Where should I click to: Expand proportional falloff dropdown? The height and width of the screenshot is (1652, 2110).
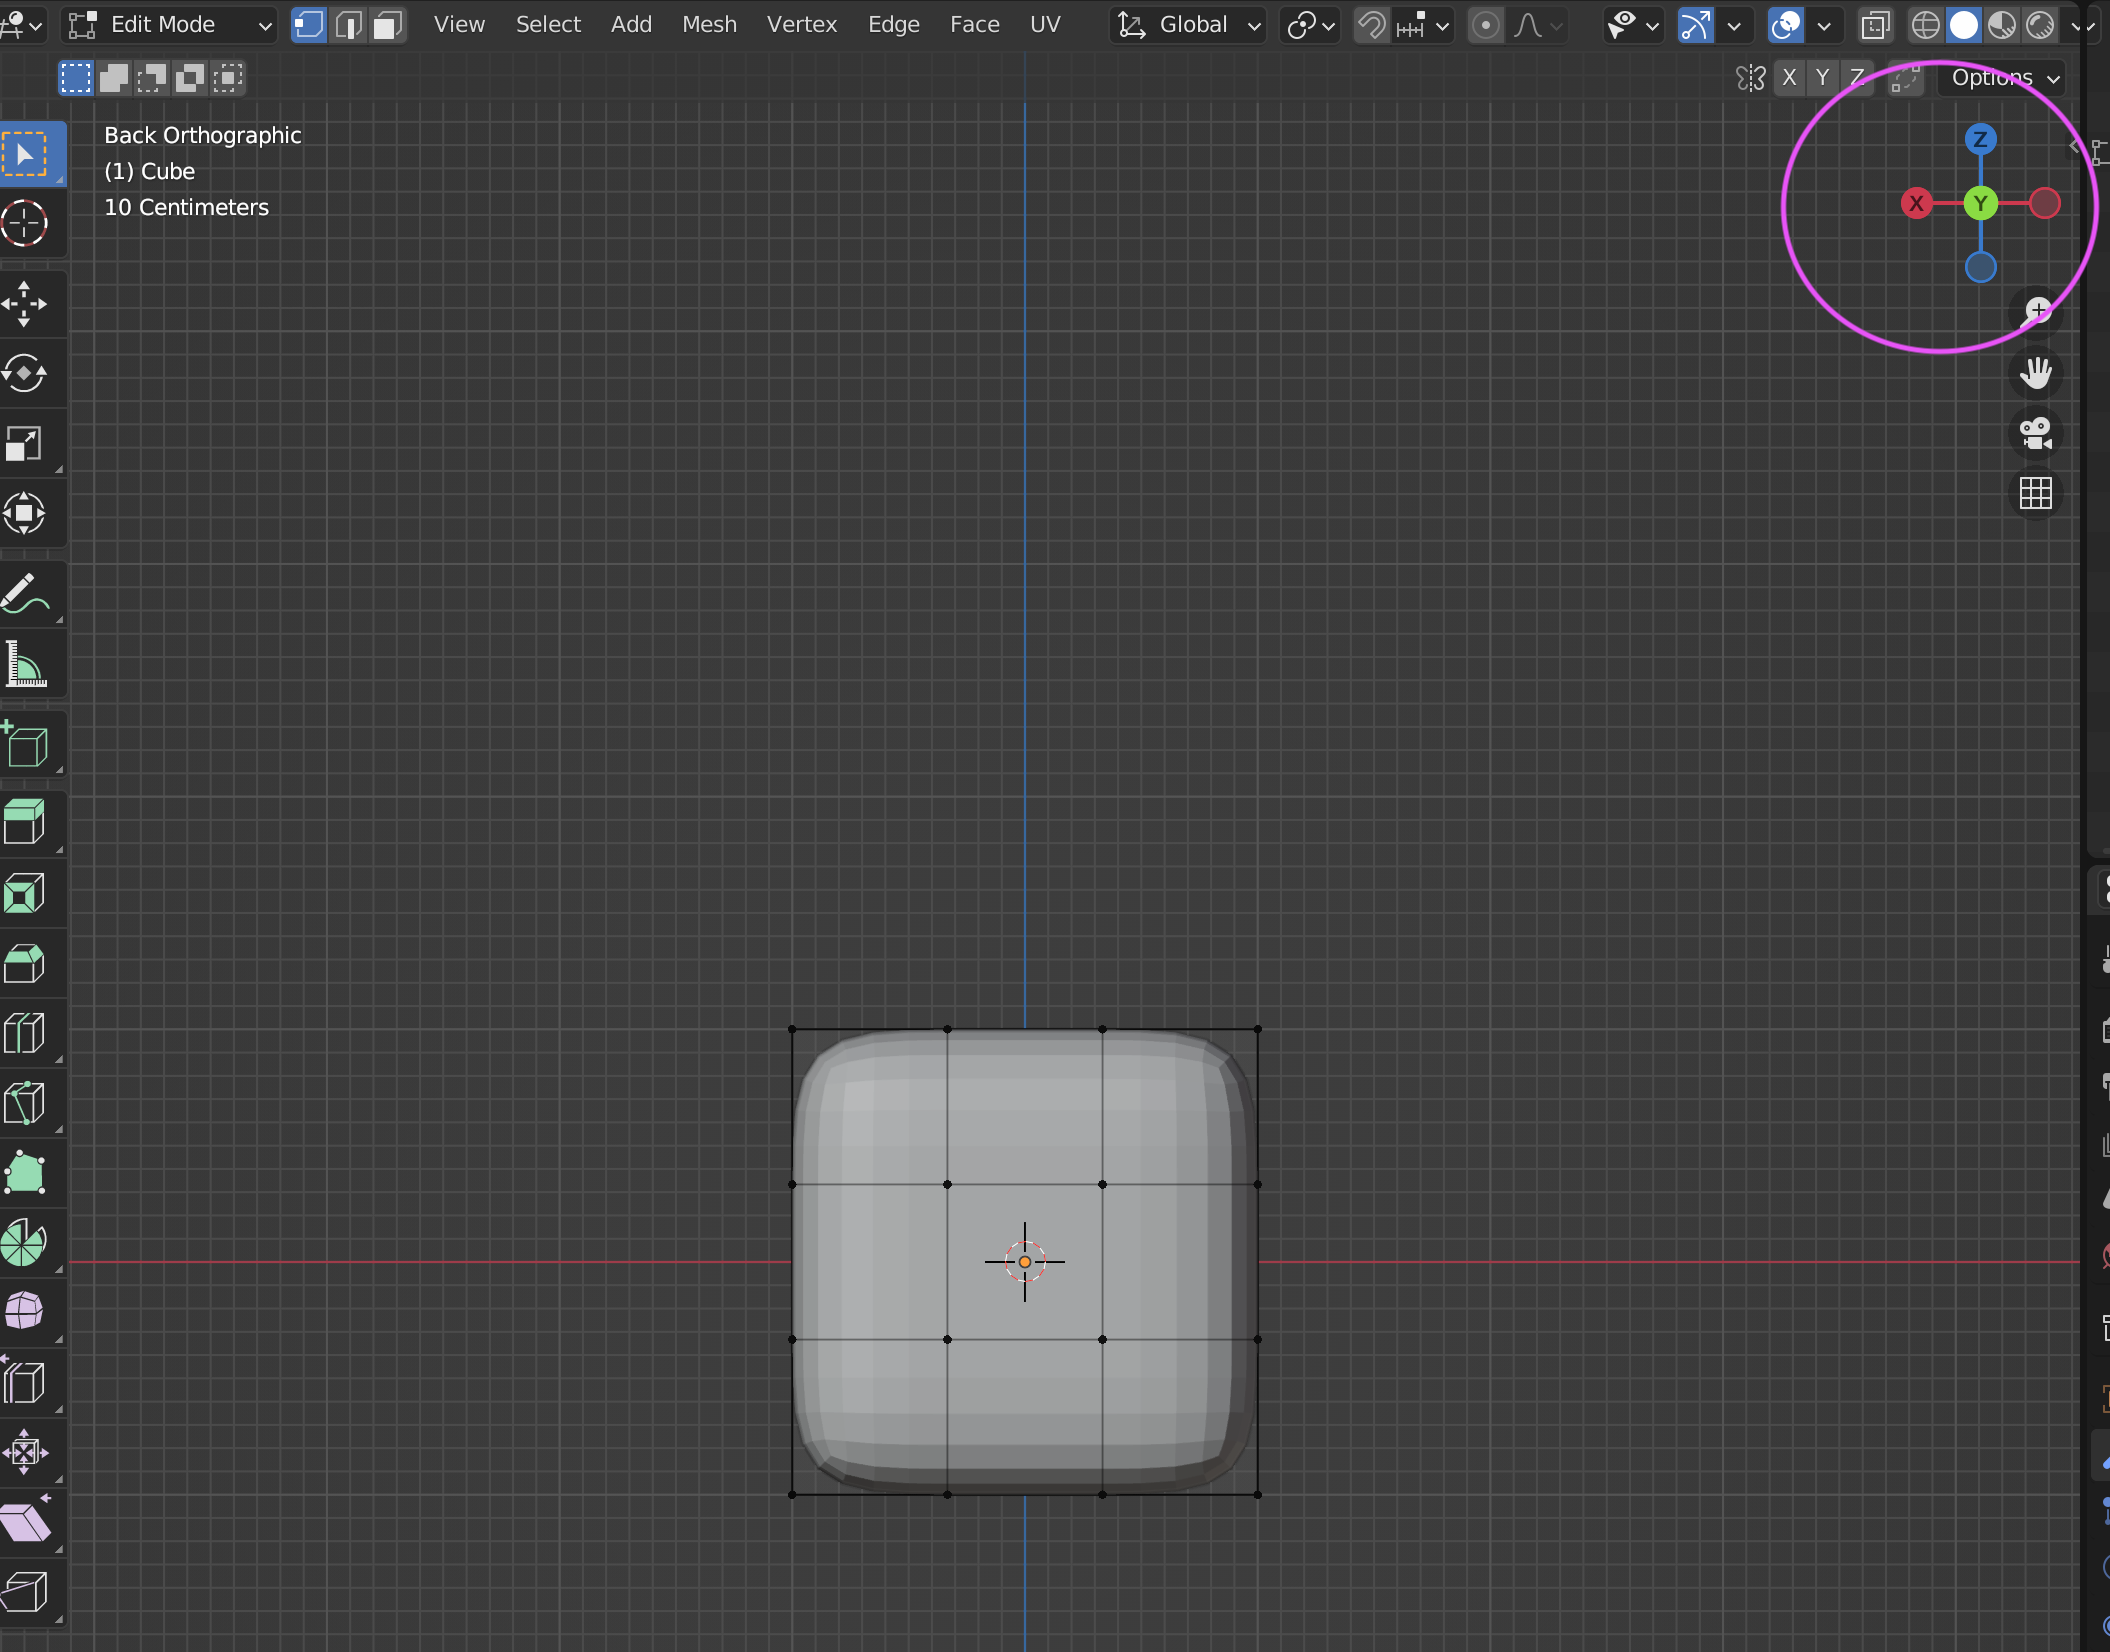coord(1538,25)
